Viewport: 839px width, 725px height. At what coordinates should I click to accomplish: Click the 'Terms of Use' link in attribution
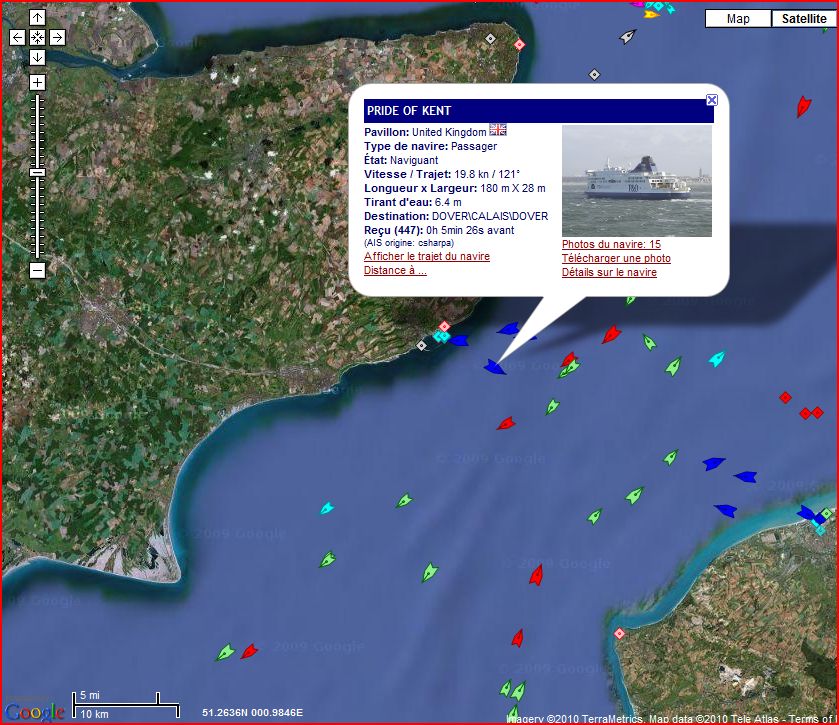[x=814, y=719]
